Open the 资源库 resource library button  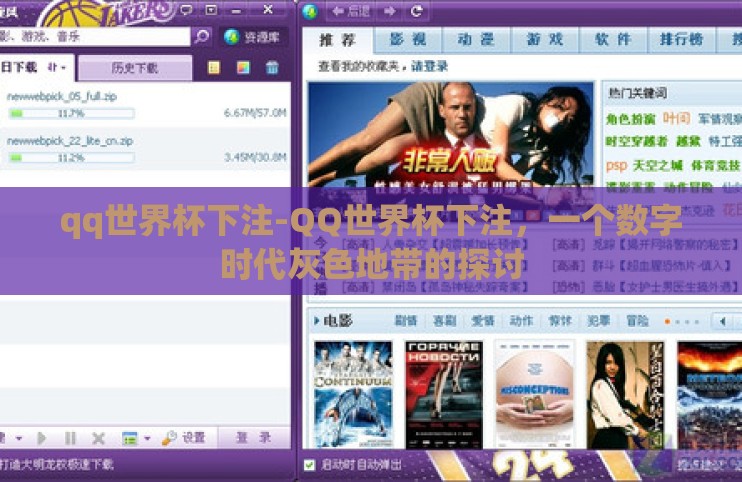252,37
